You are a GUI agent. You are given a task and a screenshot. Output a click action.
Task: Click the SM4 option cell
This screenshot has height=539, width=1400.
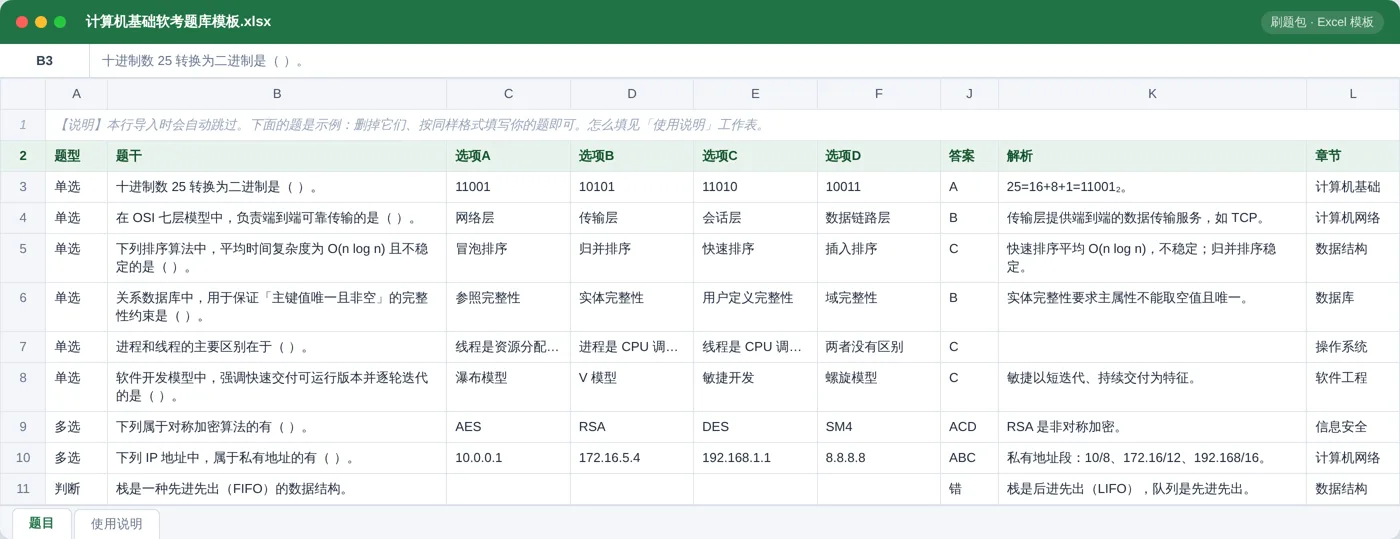click(x=879, y=427)
